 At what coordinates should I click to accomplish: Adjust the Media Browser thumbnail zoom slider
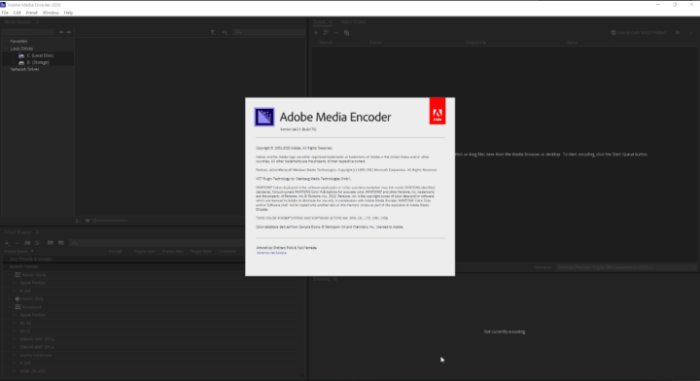click(x=110, y=221)
